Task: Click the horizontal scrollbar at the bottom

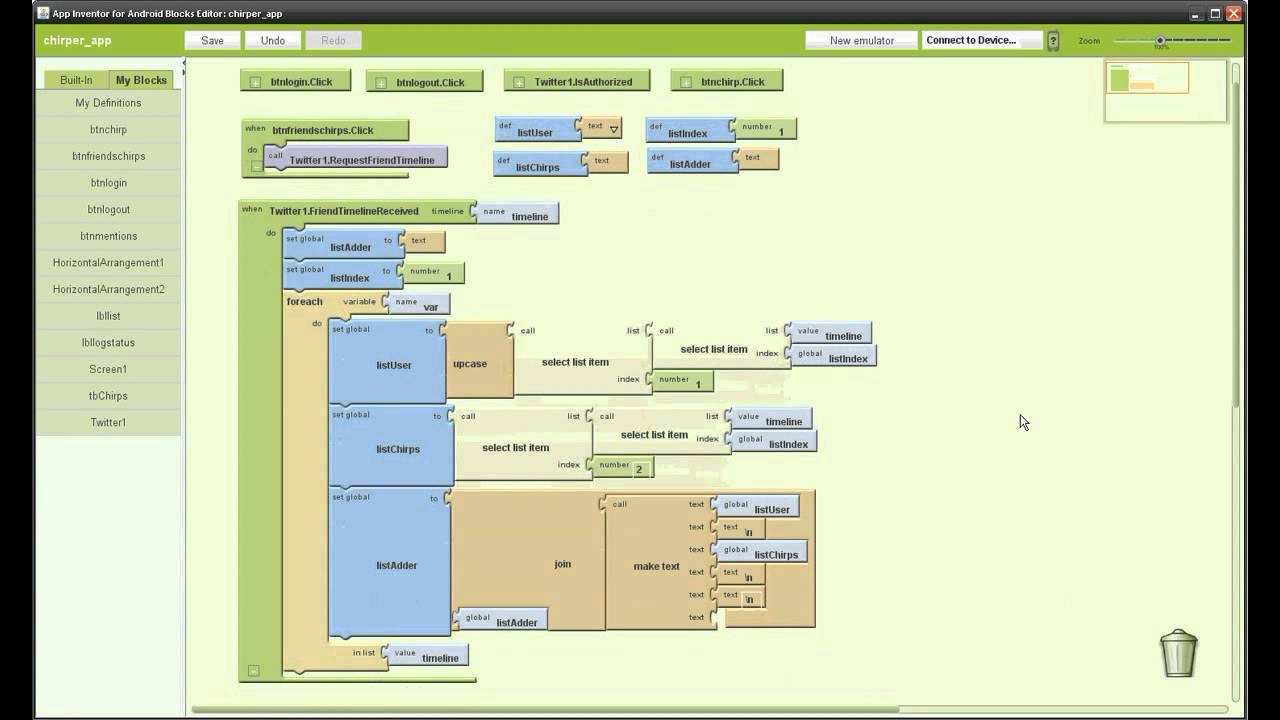Action: tap(545, 710)
